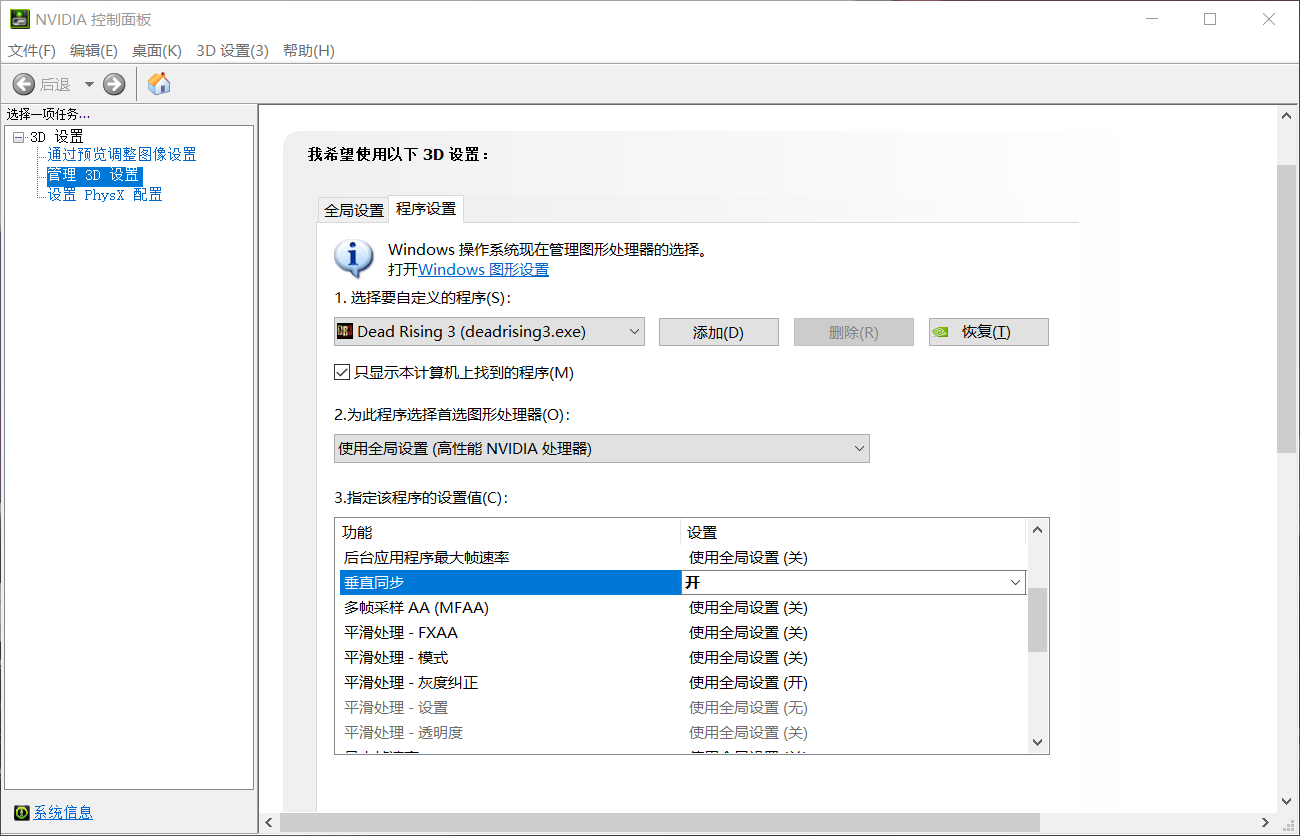Select the 后台应用程序最大帧速率 row
Screen dimensions: 1300x836
(681, 557)
